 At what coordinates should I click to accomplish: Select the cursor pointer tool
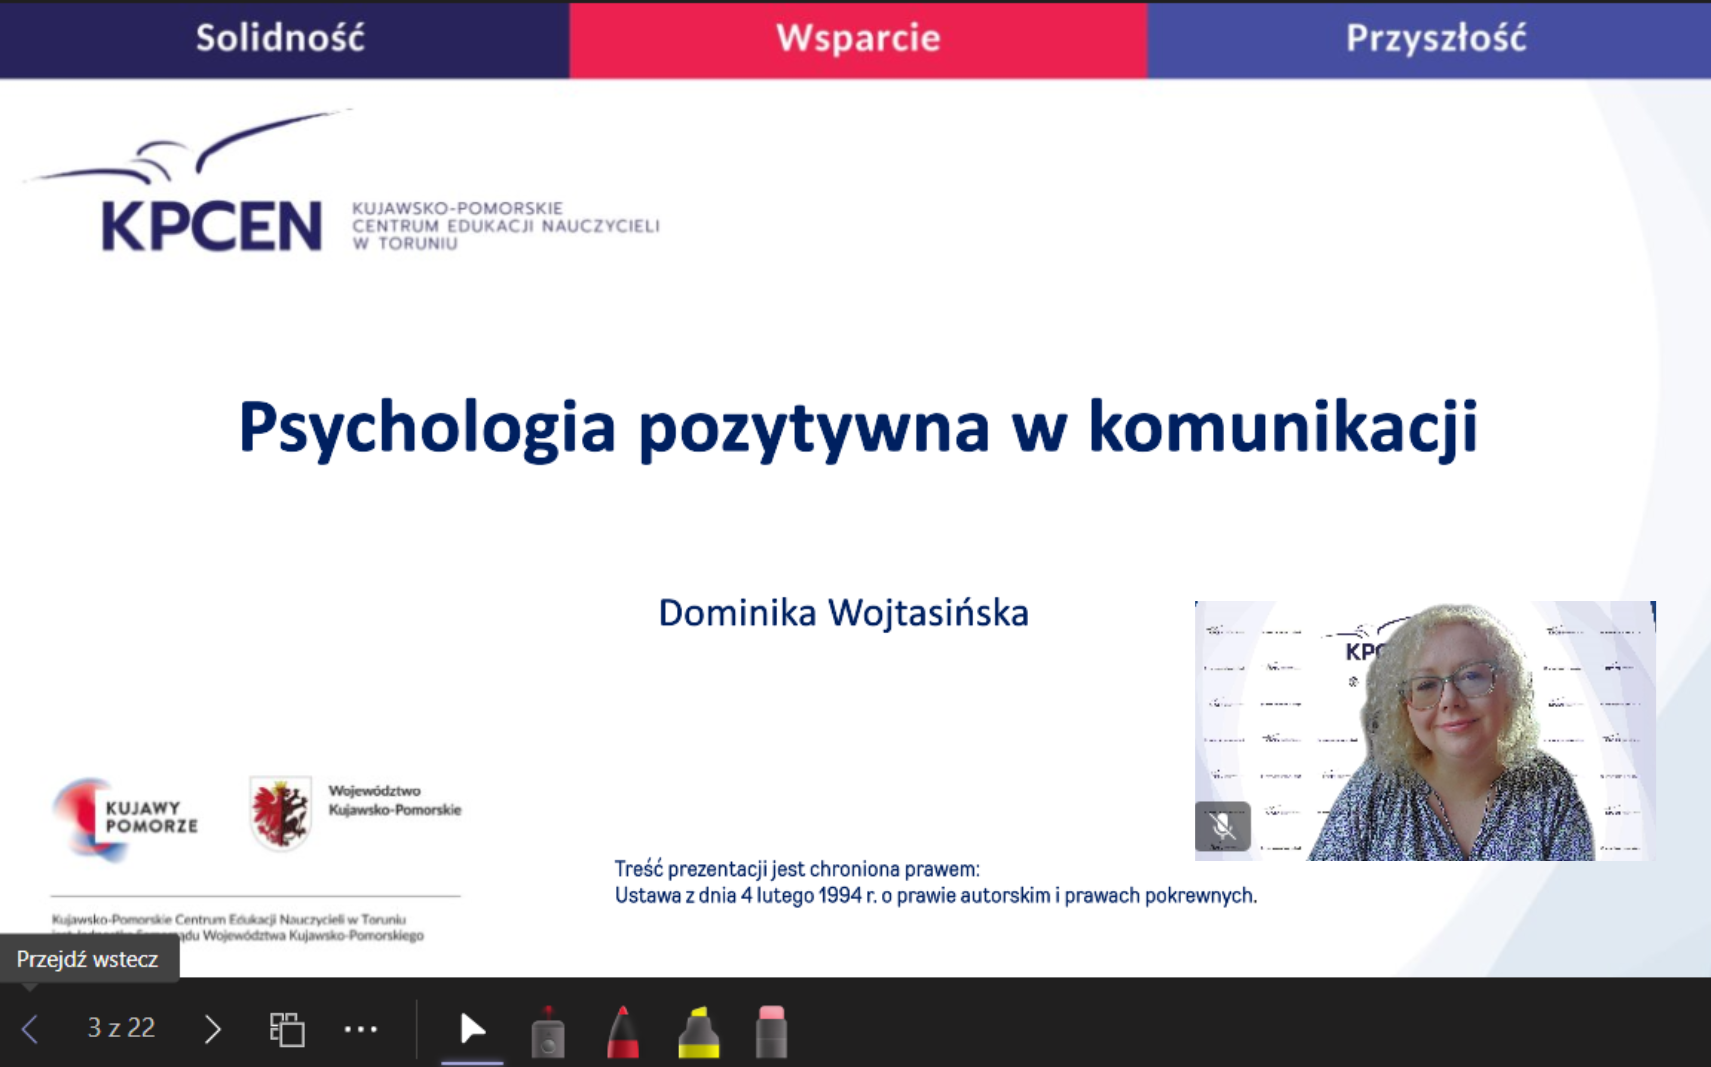pyautogui.click(x=472, y=1029)
